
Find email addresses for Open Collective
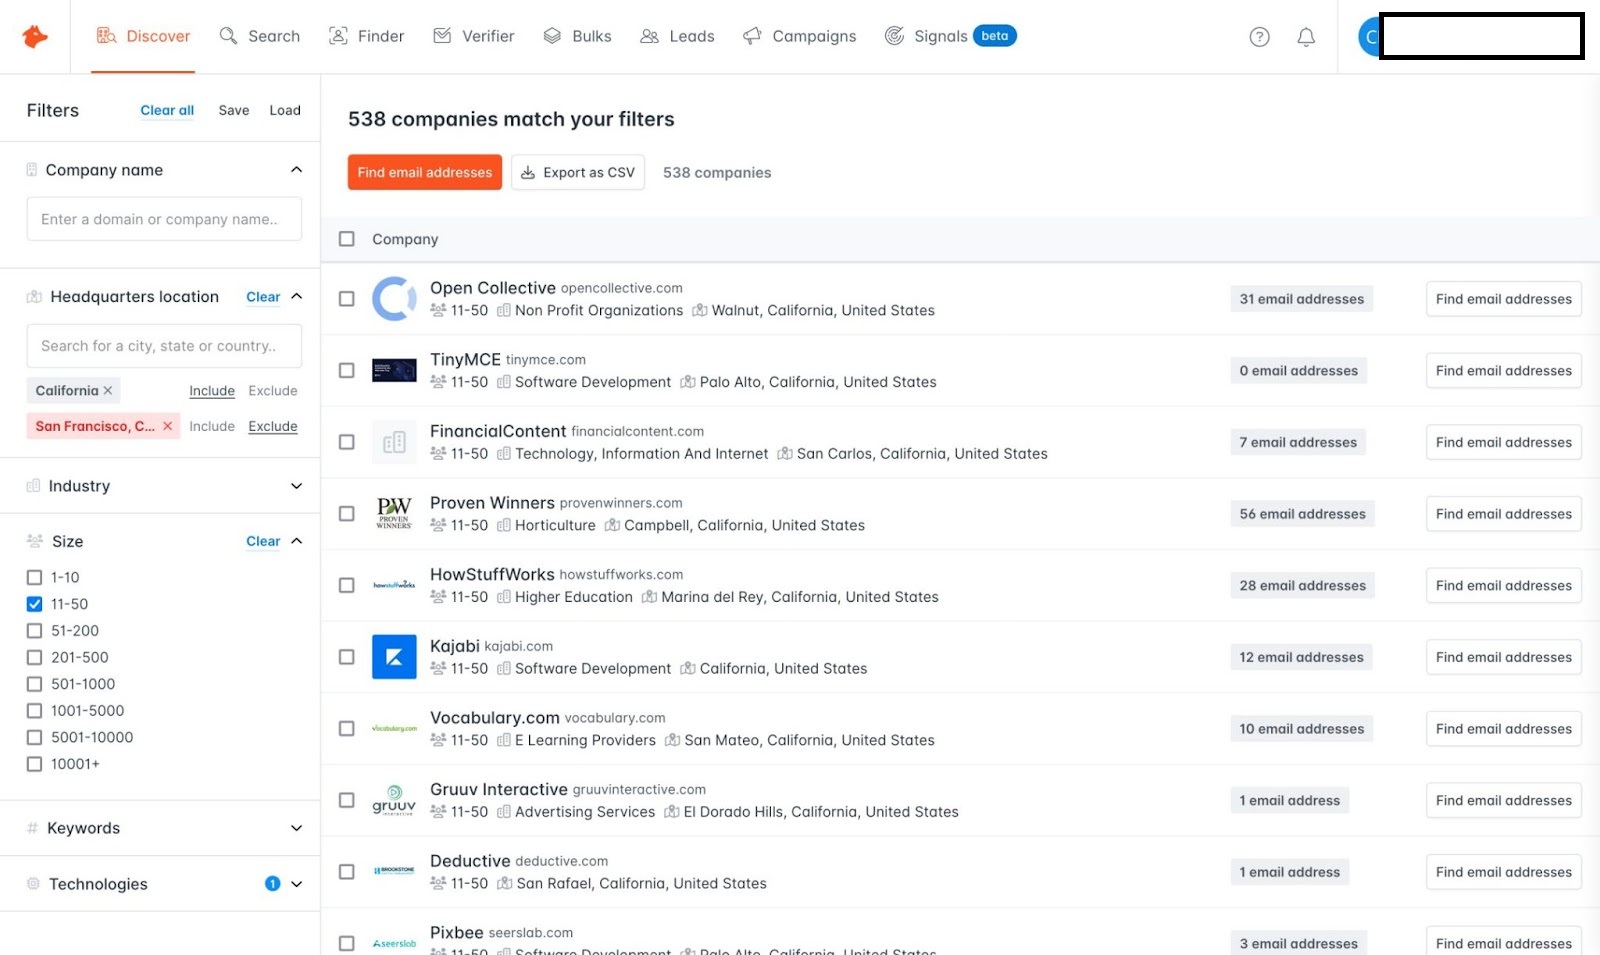coord(1503,299)
